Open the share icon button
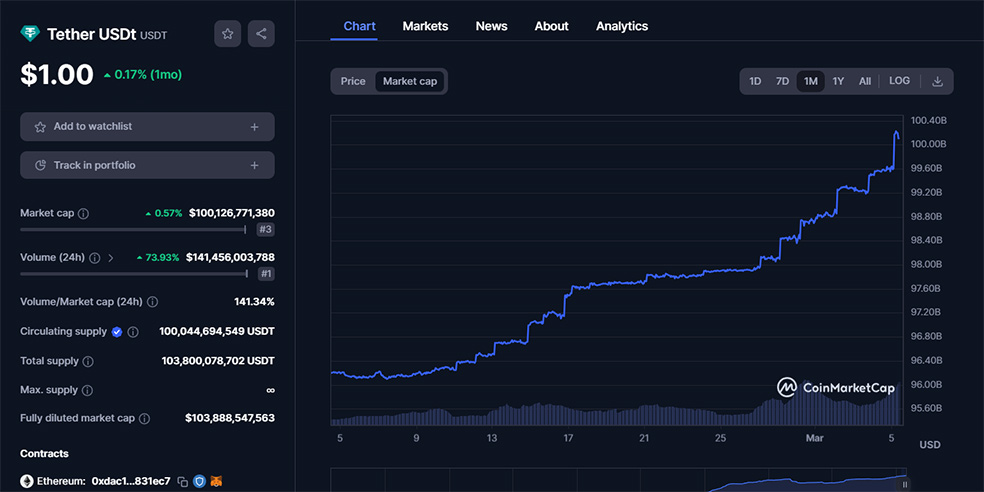 point(261,34)
